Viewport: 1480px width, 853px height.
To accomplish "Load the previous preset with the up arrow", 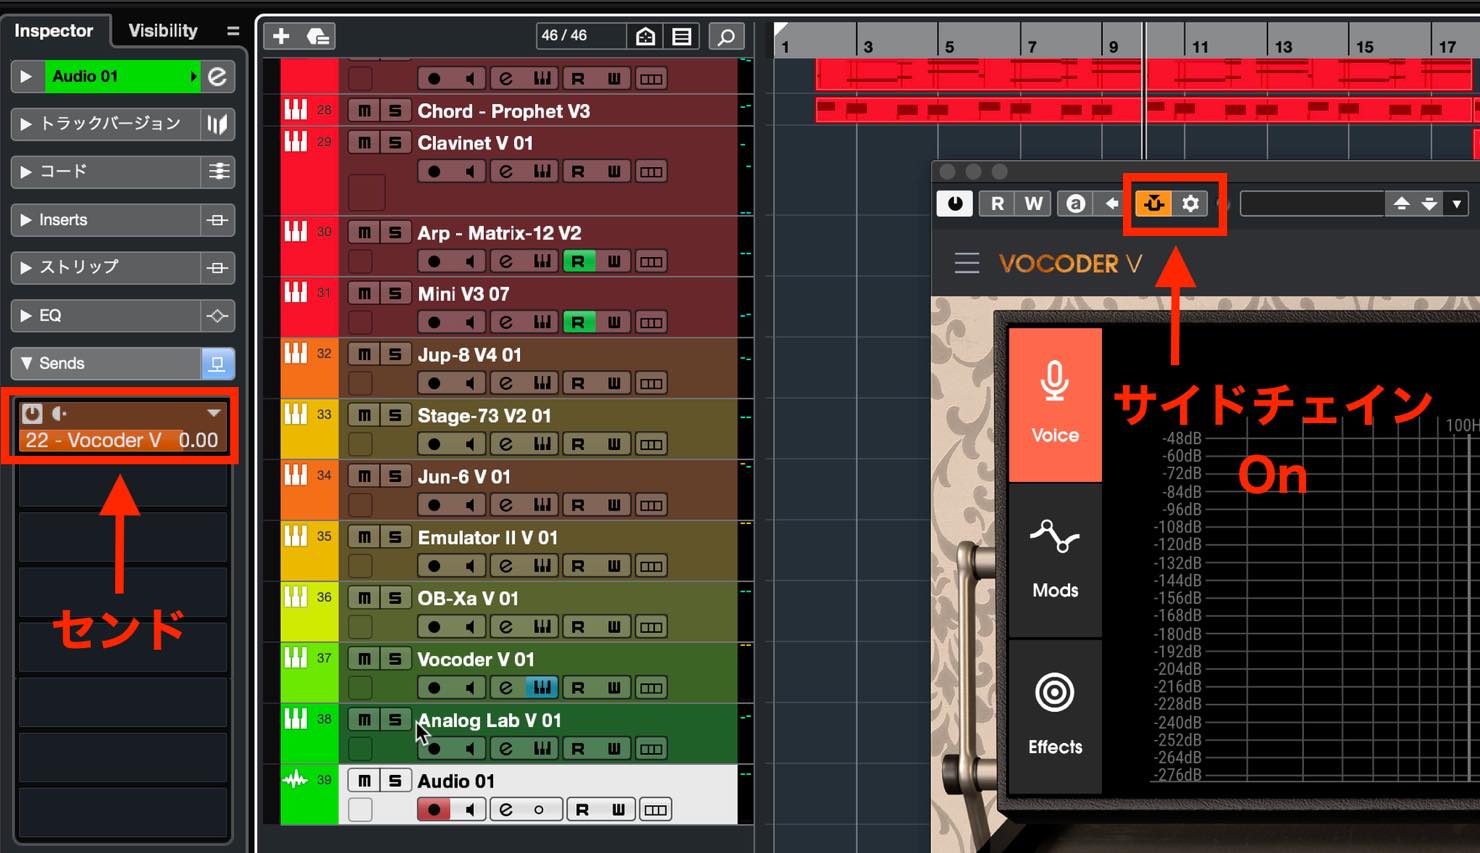I will pos(1401,203).
